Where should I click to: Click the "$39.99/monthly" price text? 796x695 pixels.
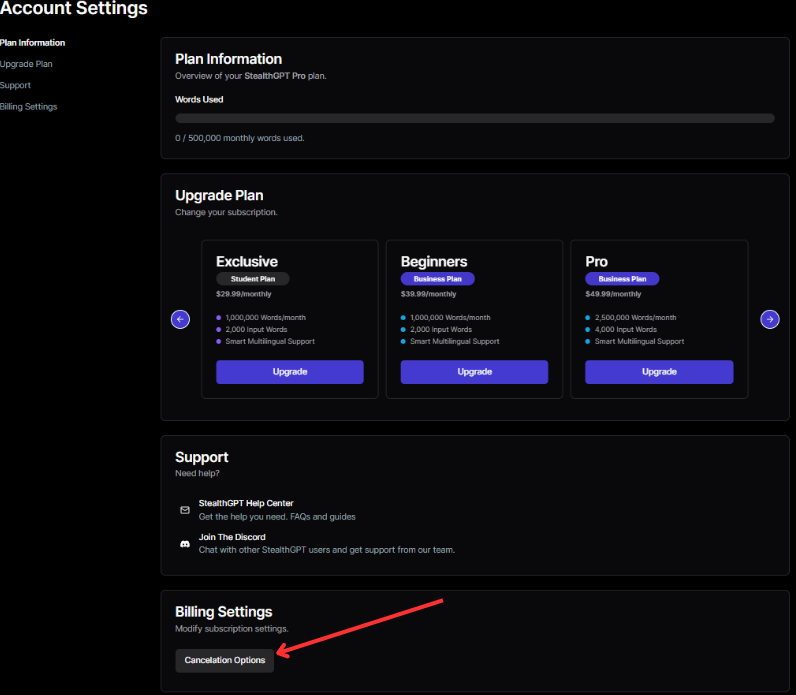pyautogui.click(x=428, y=294)
